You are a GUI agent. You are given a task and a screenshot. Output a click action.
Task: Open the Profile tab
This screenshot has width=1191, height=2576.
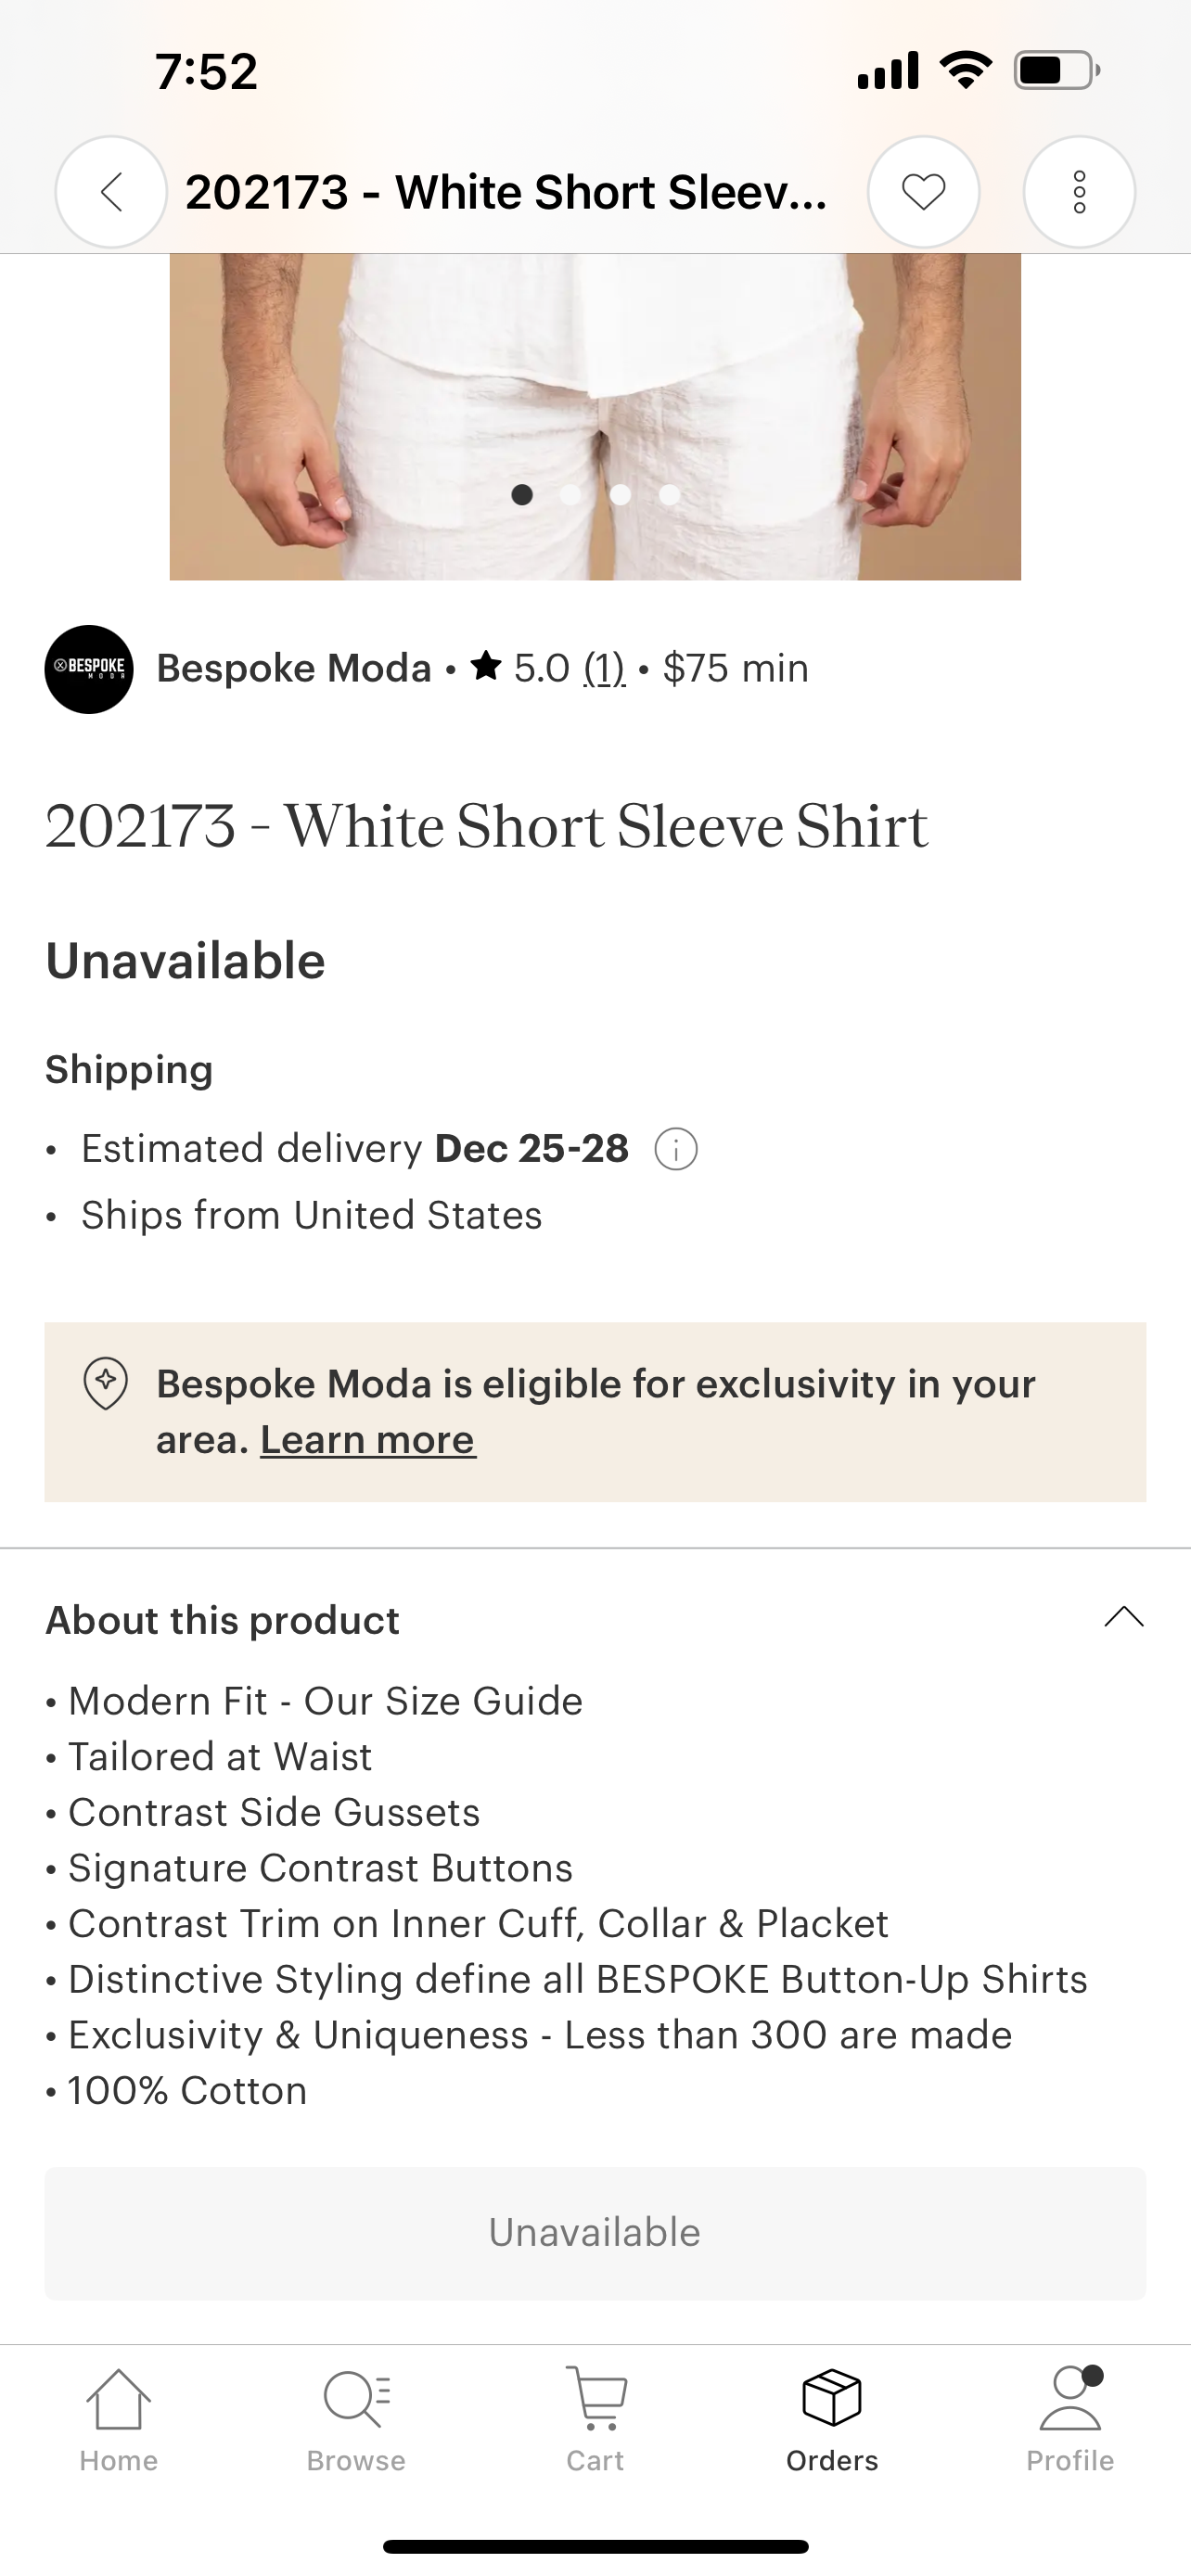[1070, 2419]
